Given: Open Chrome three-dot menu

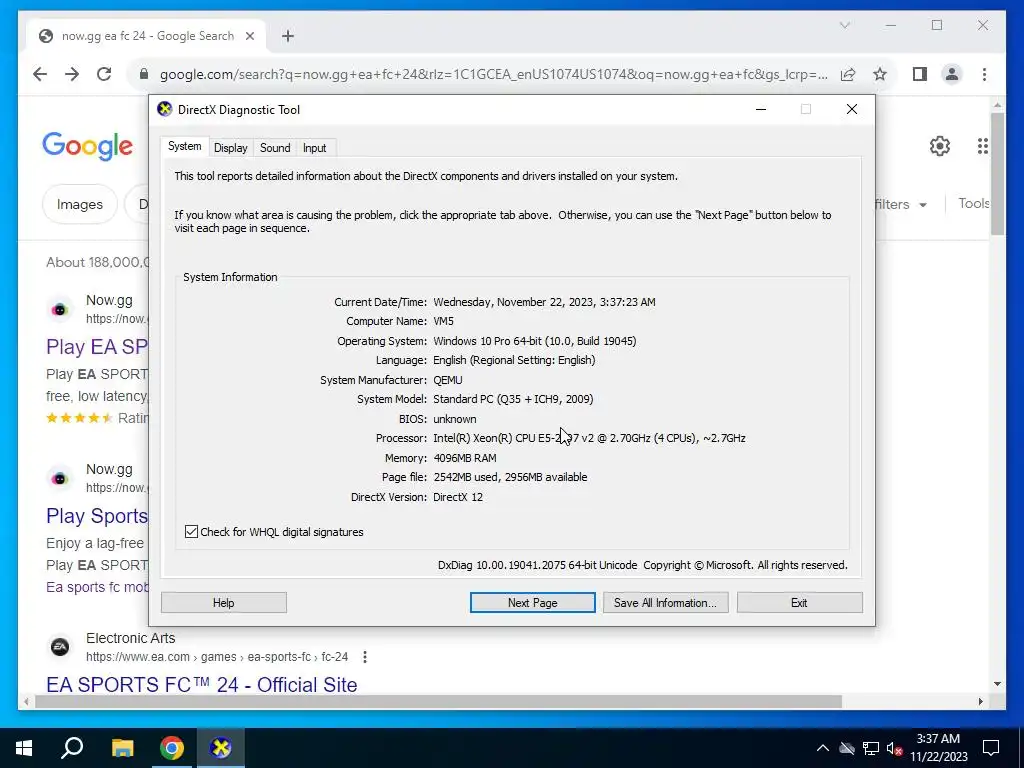Looking at the screenshot, I should pos(984,74).
